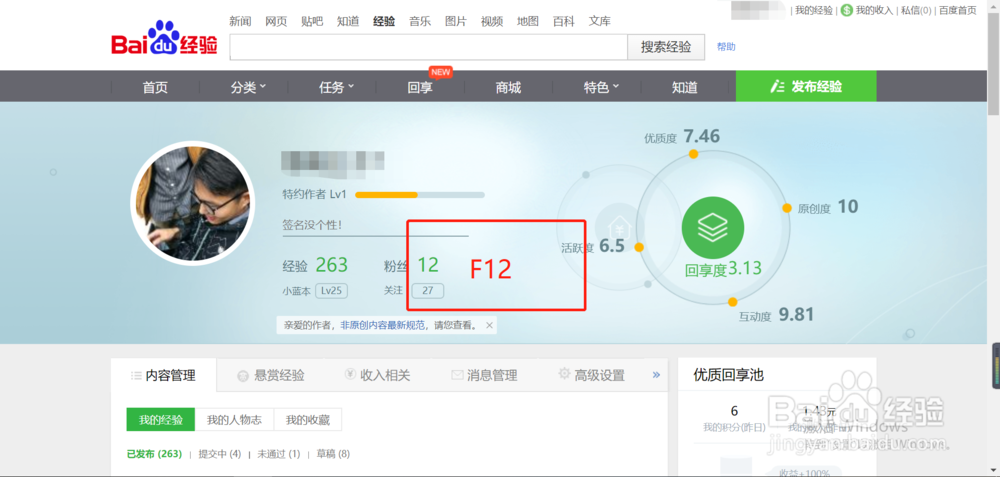The height and width of the screenshot is (477, 1000).
Task: Filter by 草稿 (8)
Action: [333, 454]
